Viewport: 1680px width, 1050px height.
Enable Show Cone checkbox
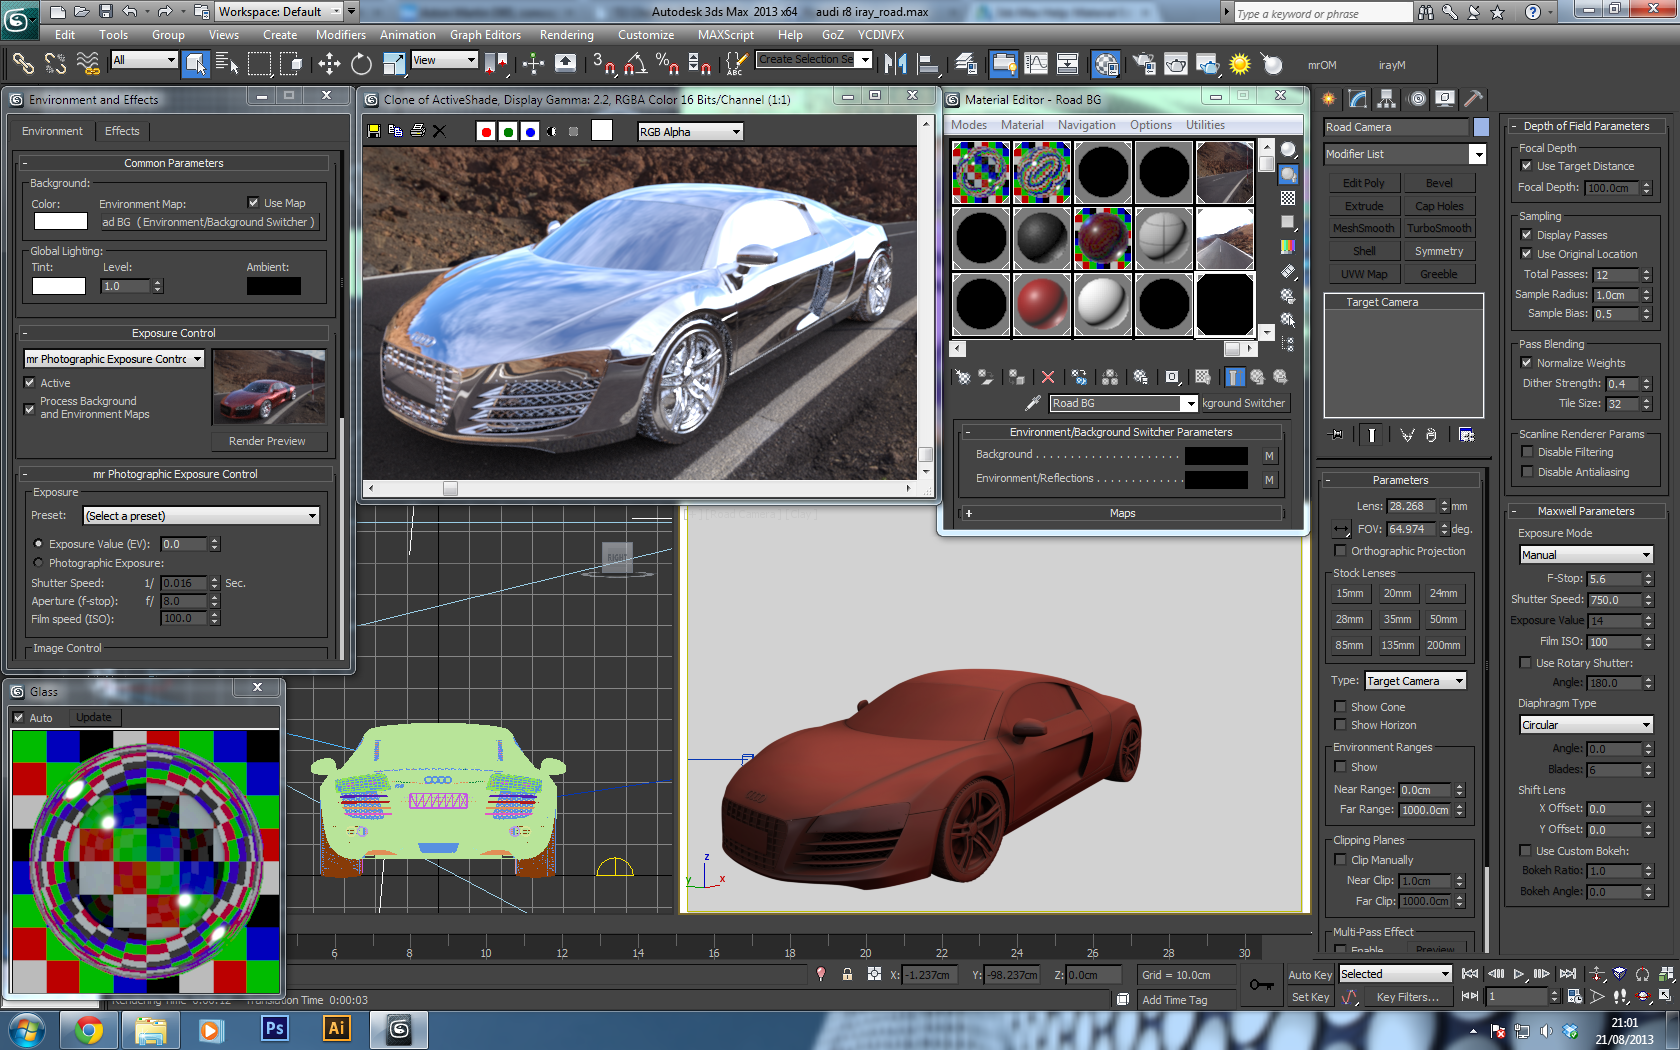1340,707
